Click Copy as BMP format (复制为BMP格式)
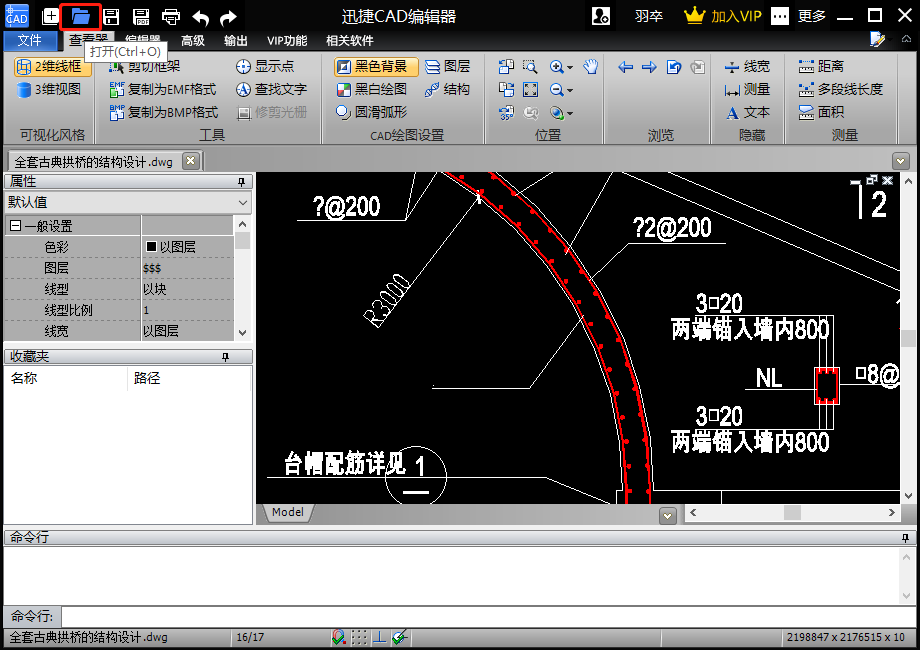Screen dimensions: 920x650 click(164, 112)
